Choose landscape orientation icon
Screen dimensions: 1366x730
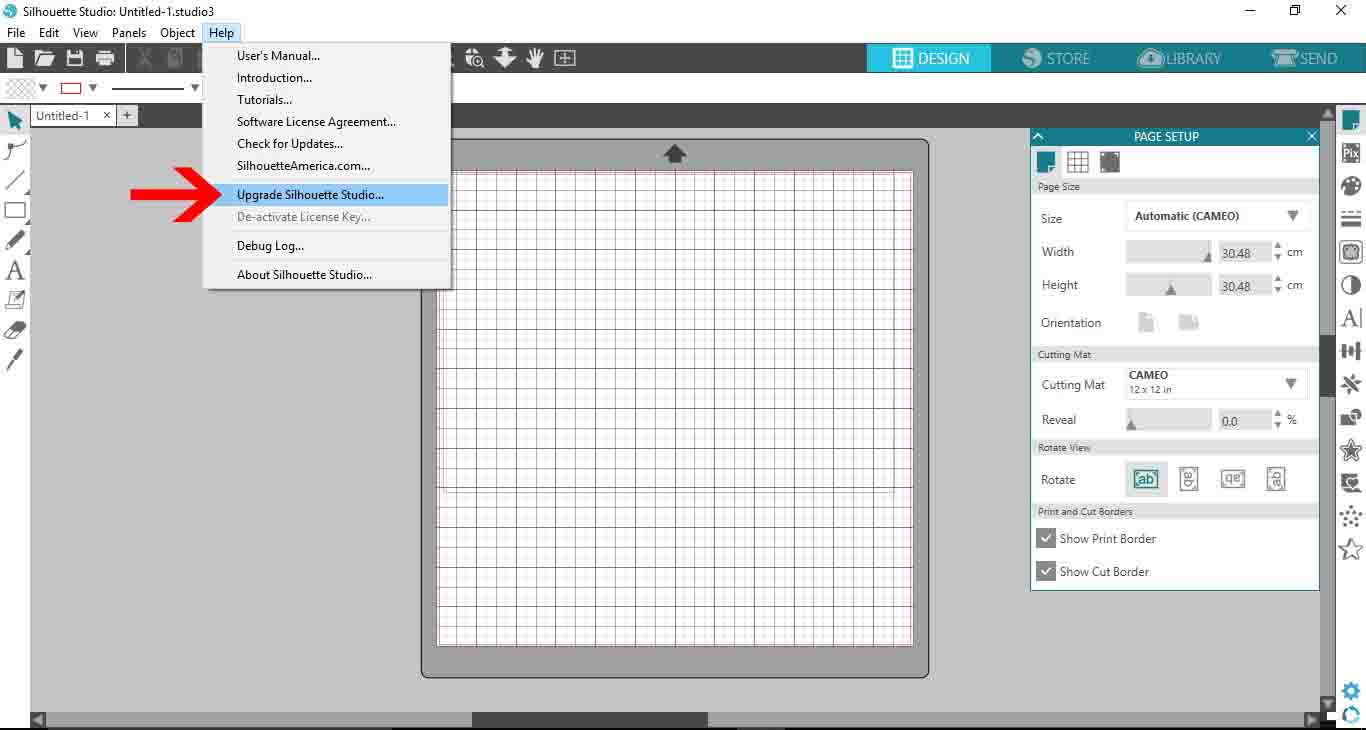pyautogui.click(x=1188, y=322)
